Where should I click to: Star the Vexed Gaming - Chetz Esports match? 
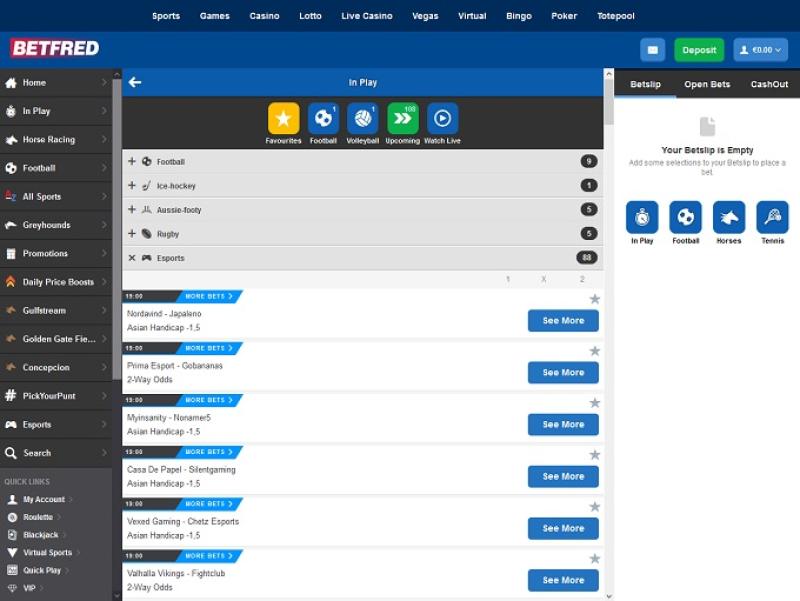point(594,507)
